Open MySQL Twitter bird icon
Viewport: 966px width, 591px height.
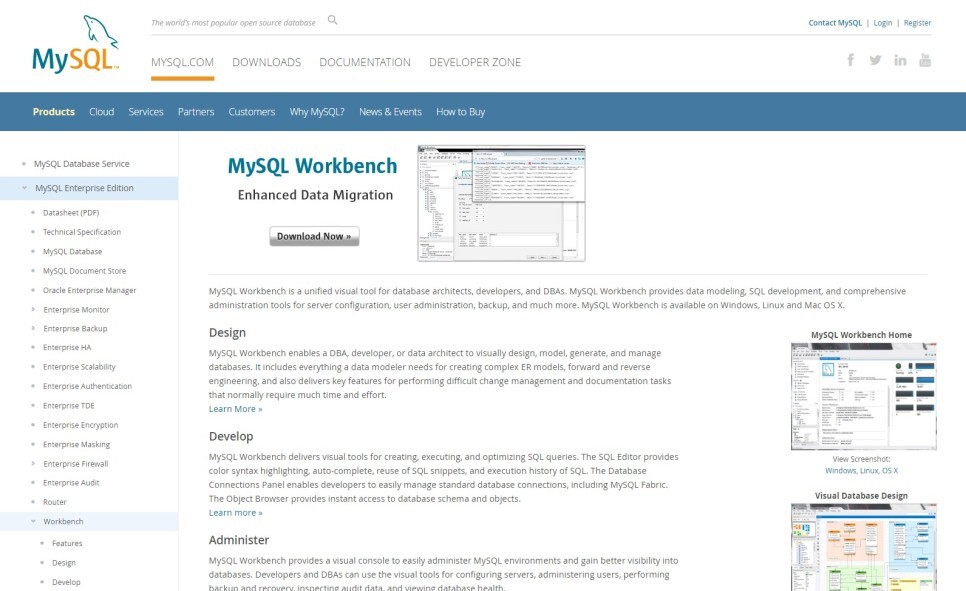click(875, 60)
